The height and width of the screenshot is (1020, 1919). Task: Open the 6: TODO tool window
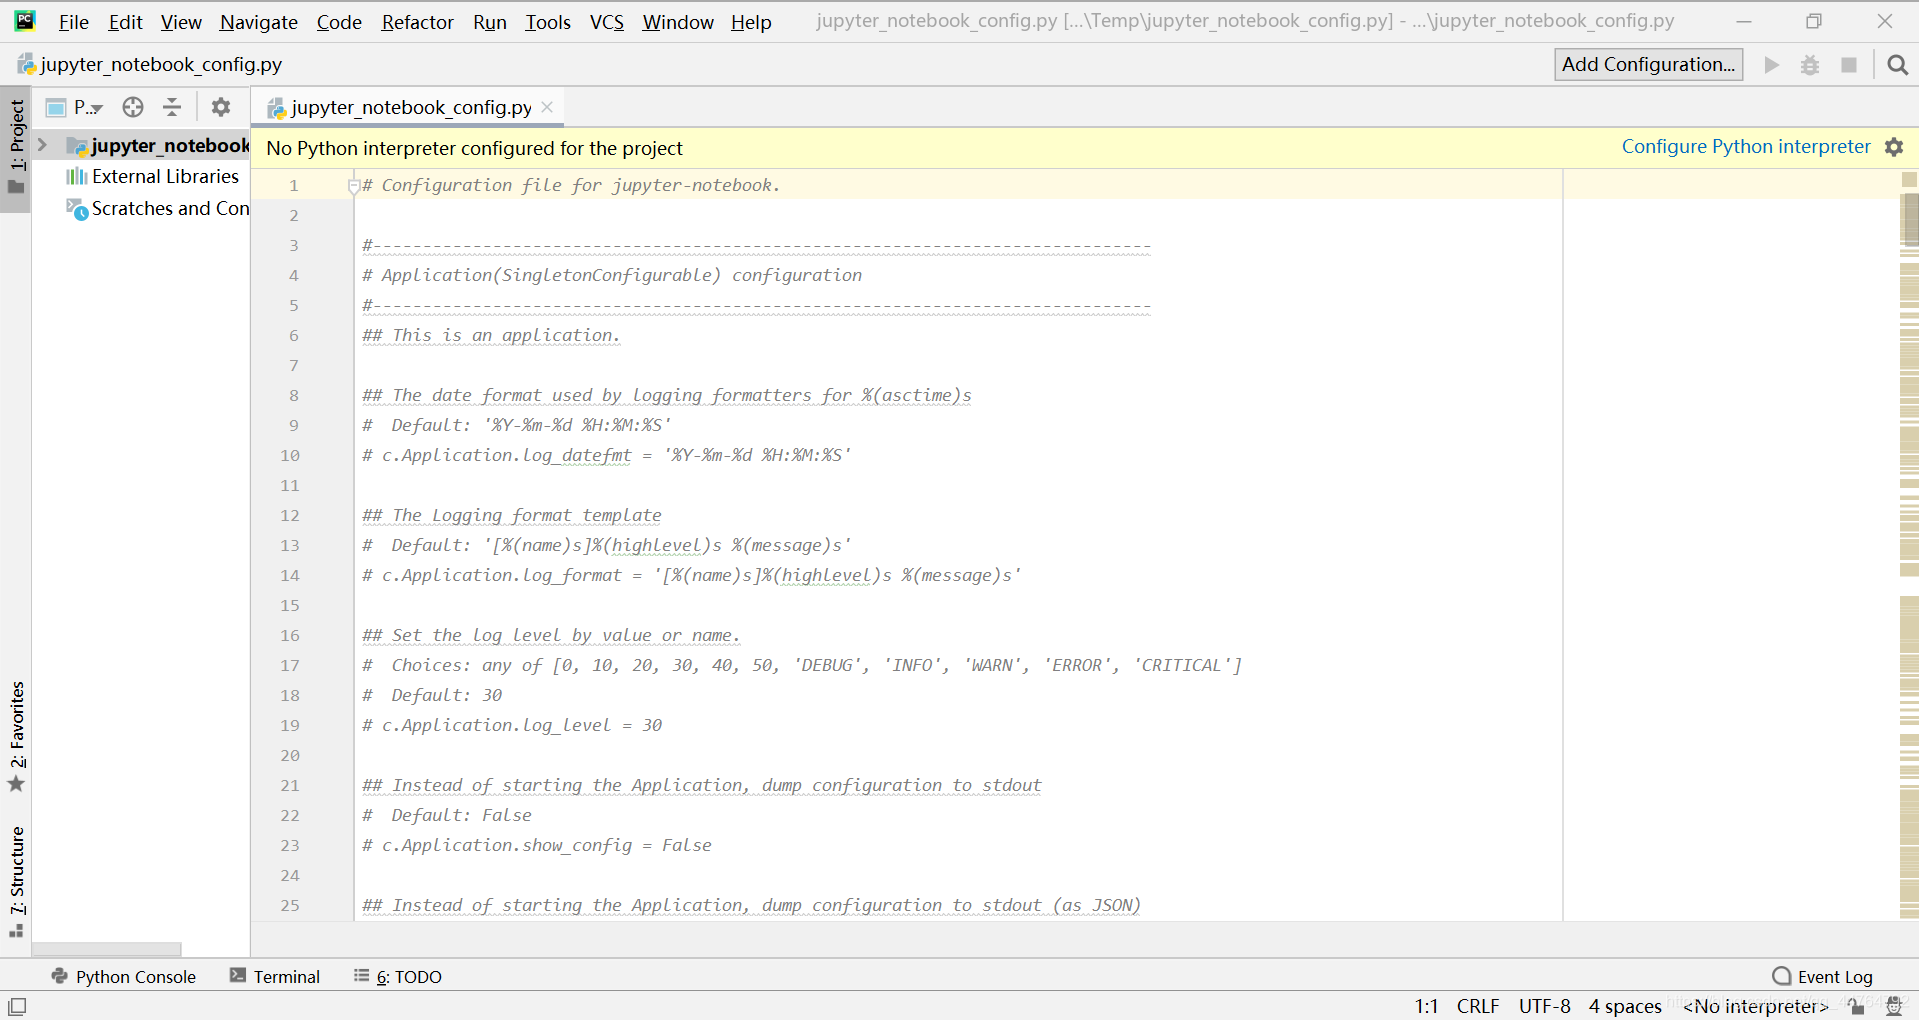pyautogui.click(x=398, y=976)
